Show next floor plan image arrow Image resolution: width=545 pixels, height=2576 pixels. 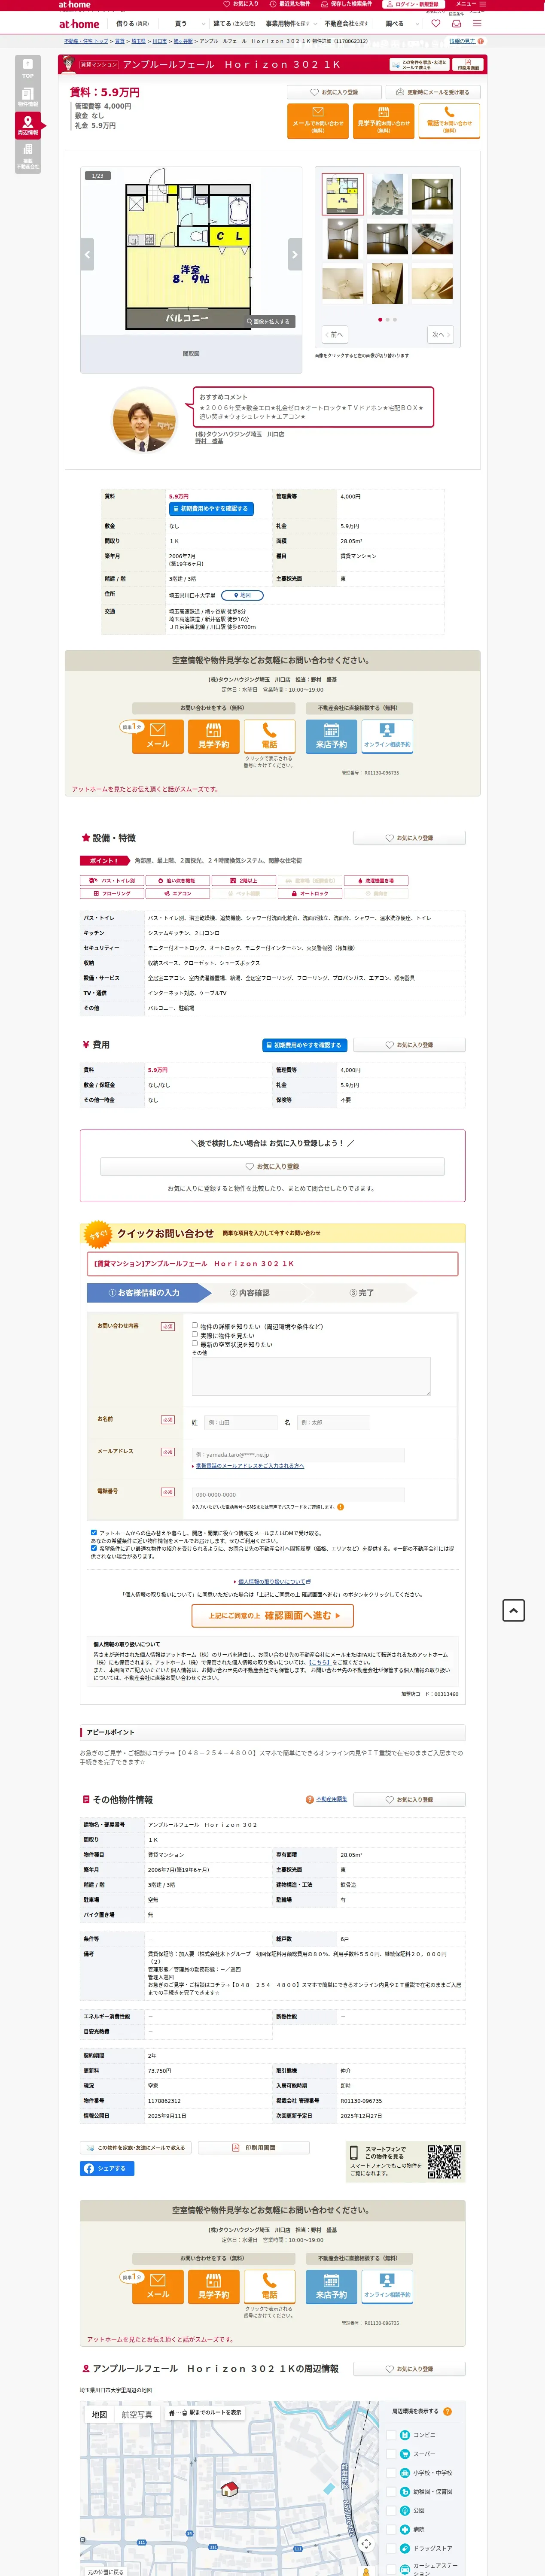[x=295, y=254]
